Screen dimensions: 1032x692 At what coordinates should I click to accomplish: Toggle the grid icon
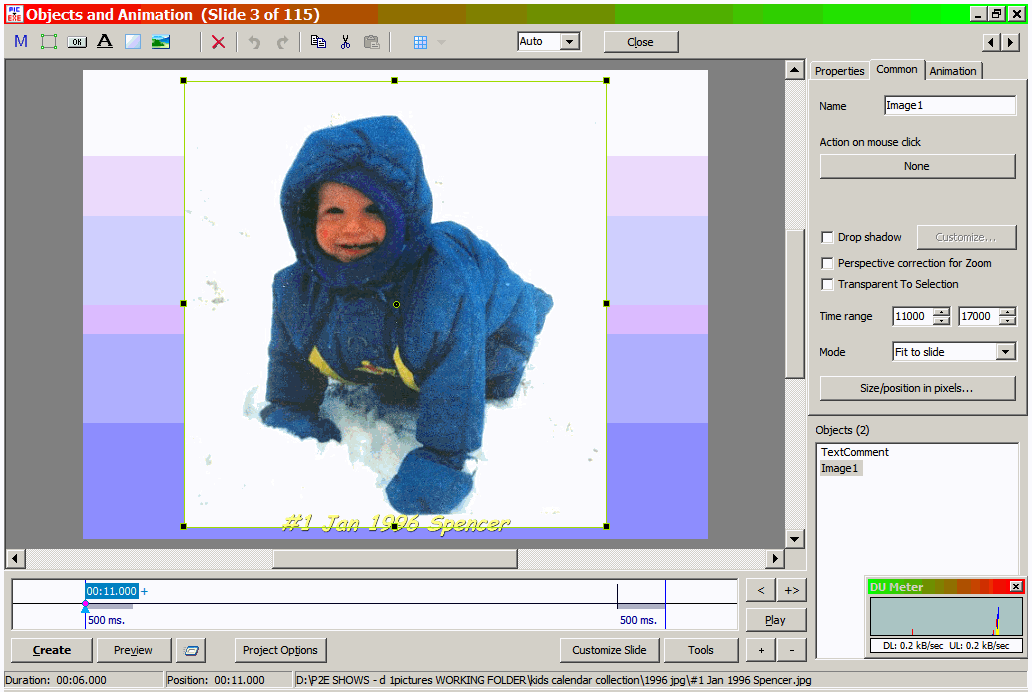[x=421, y=42]
